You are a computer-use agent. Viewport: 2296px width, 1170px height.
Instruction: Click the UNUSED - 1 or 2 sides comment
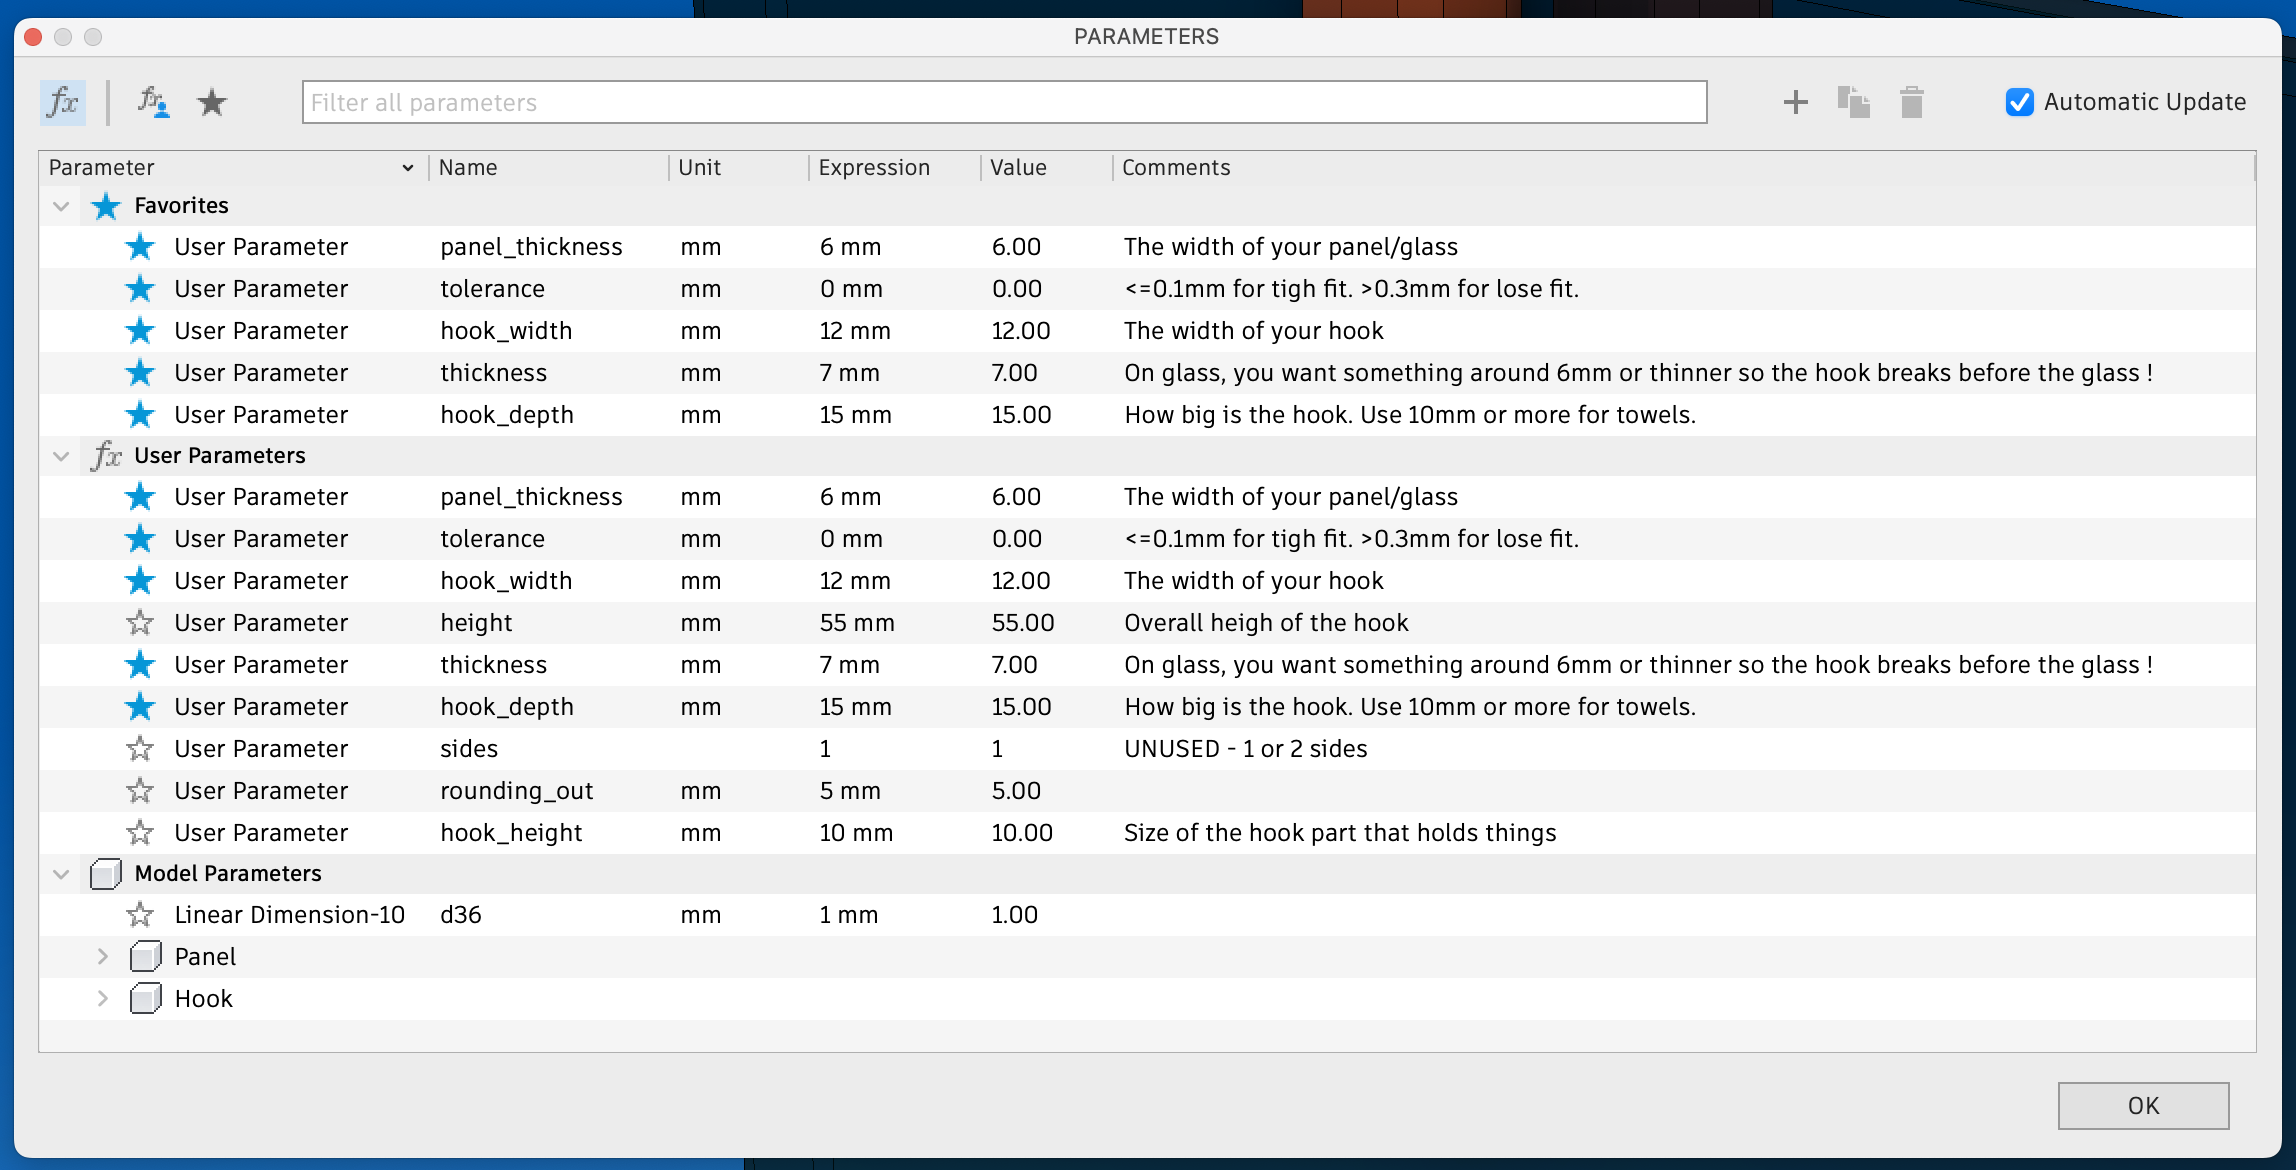click(x=1245, y=749)
